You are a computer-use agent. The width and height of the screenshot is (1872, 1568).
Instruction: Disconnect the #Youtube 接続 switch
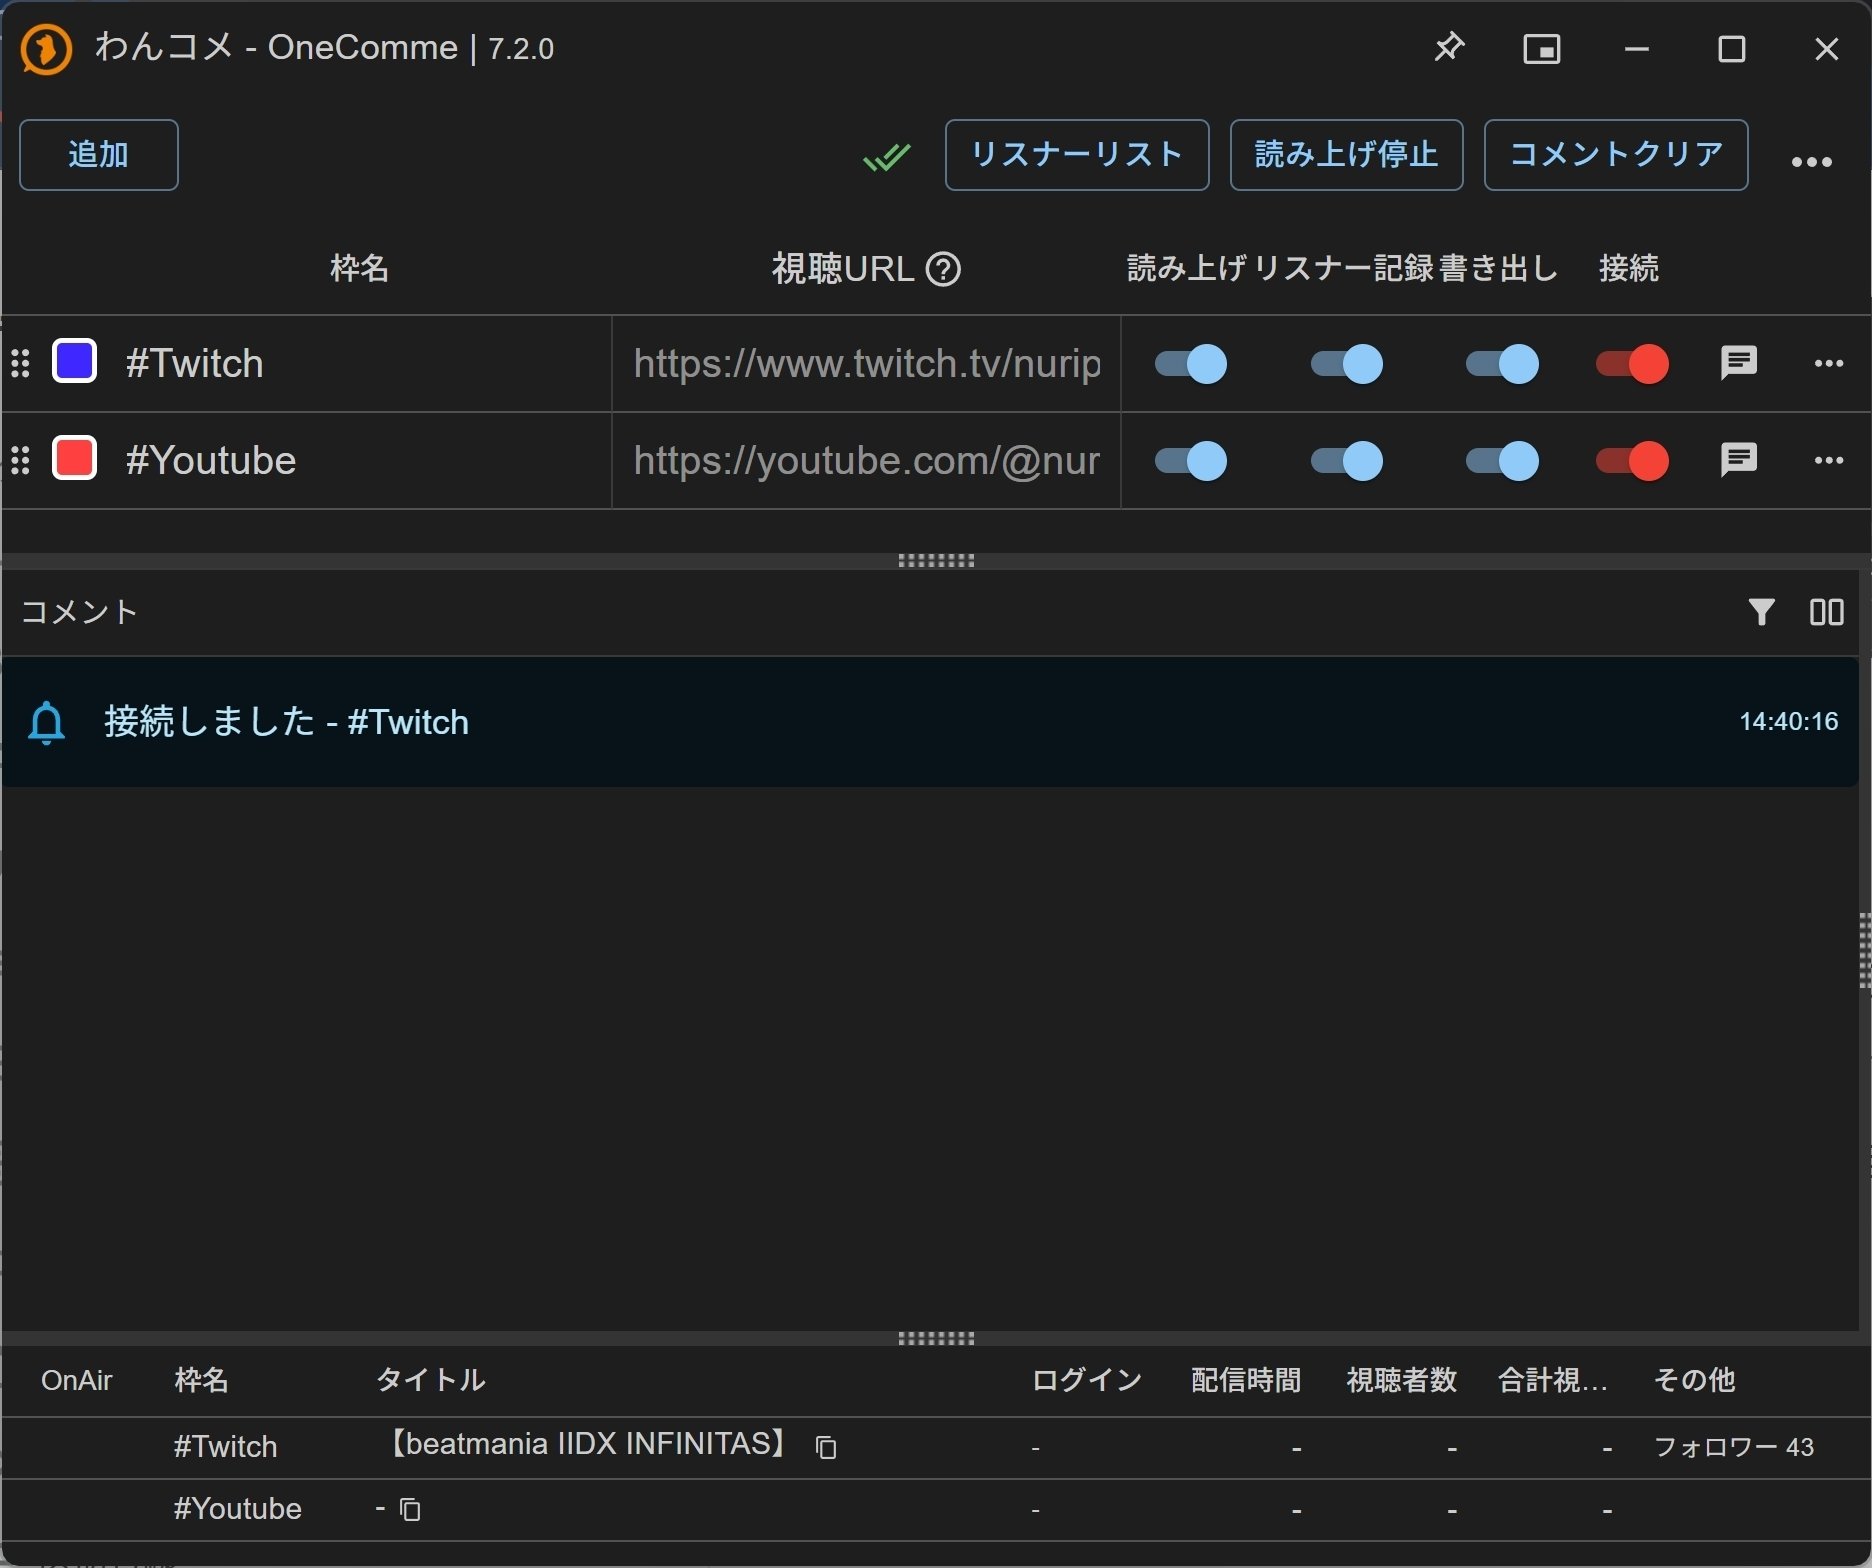click(1632, 460)
